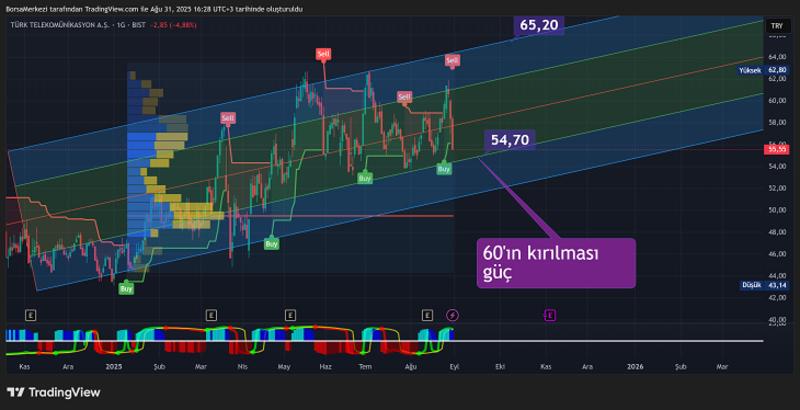Click the Sell signal label near Nis
The image size is (800, 410).
click(228, 118)
